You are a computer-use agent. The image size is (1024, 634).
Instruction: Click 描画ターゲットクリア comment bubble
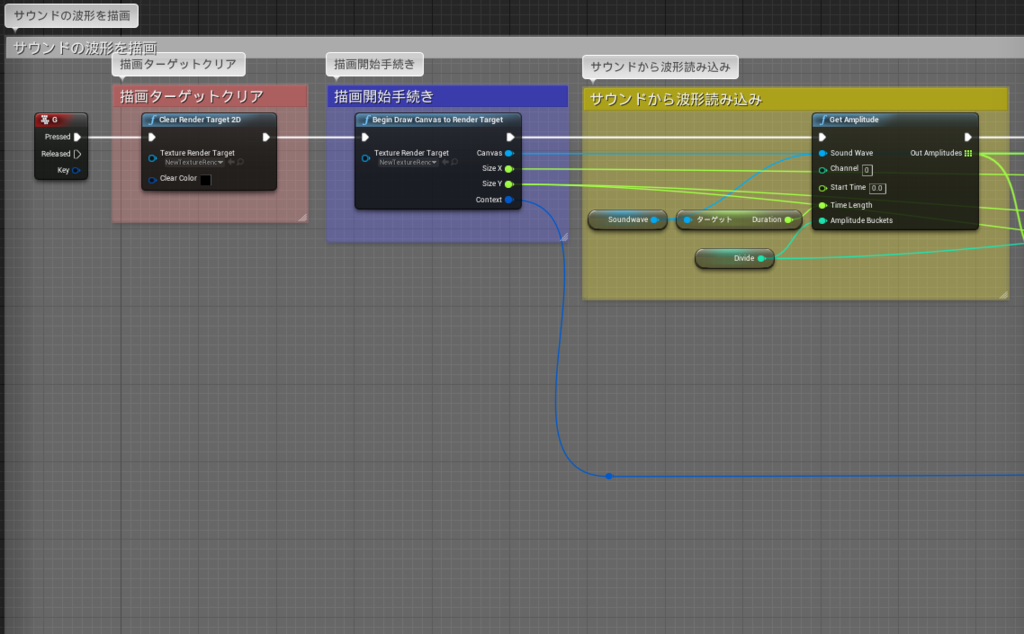178,64
